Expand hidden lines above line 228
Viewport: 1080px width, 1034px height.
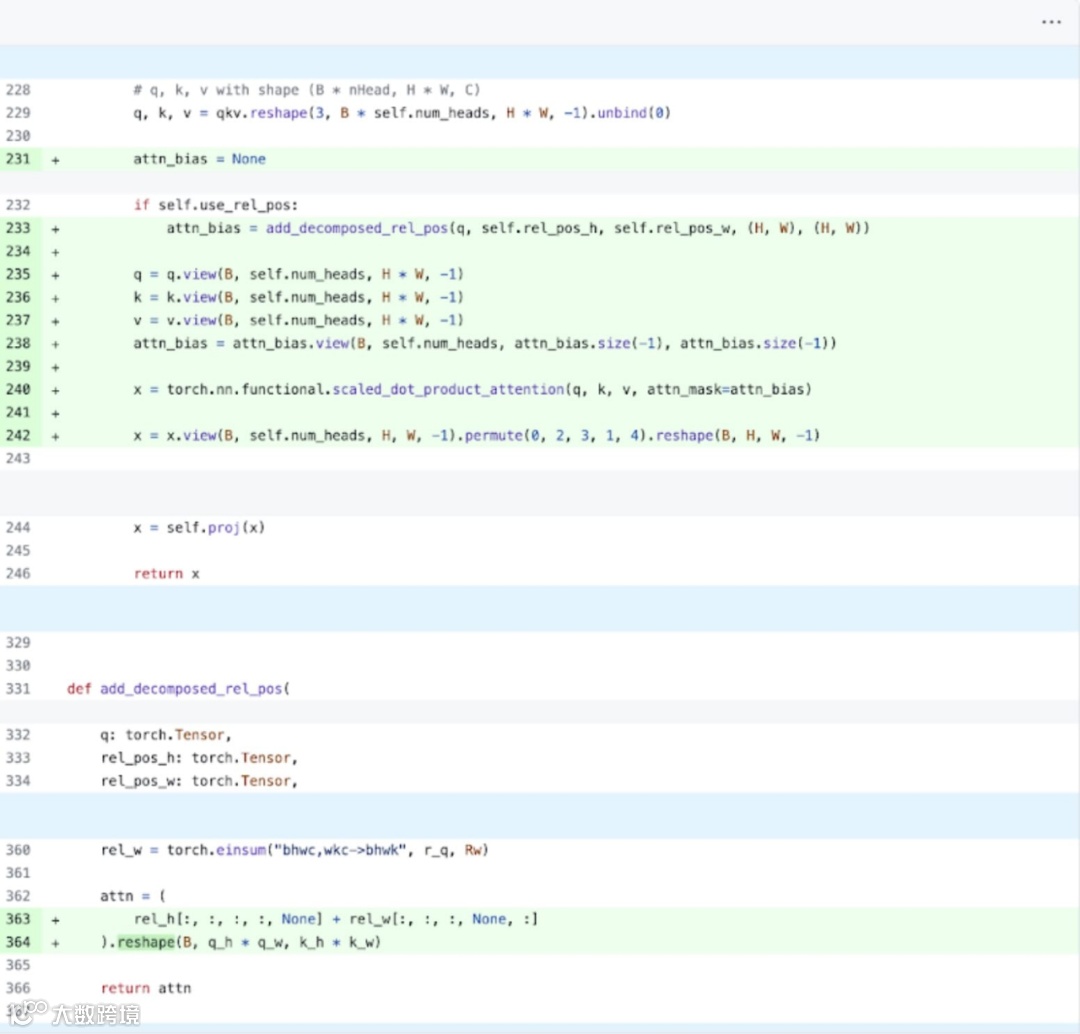pyautogui.click(x=540, y=62)
